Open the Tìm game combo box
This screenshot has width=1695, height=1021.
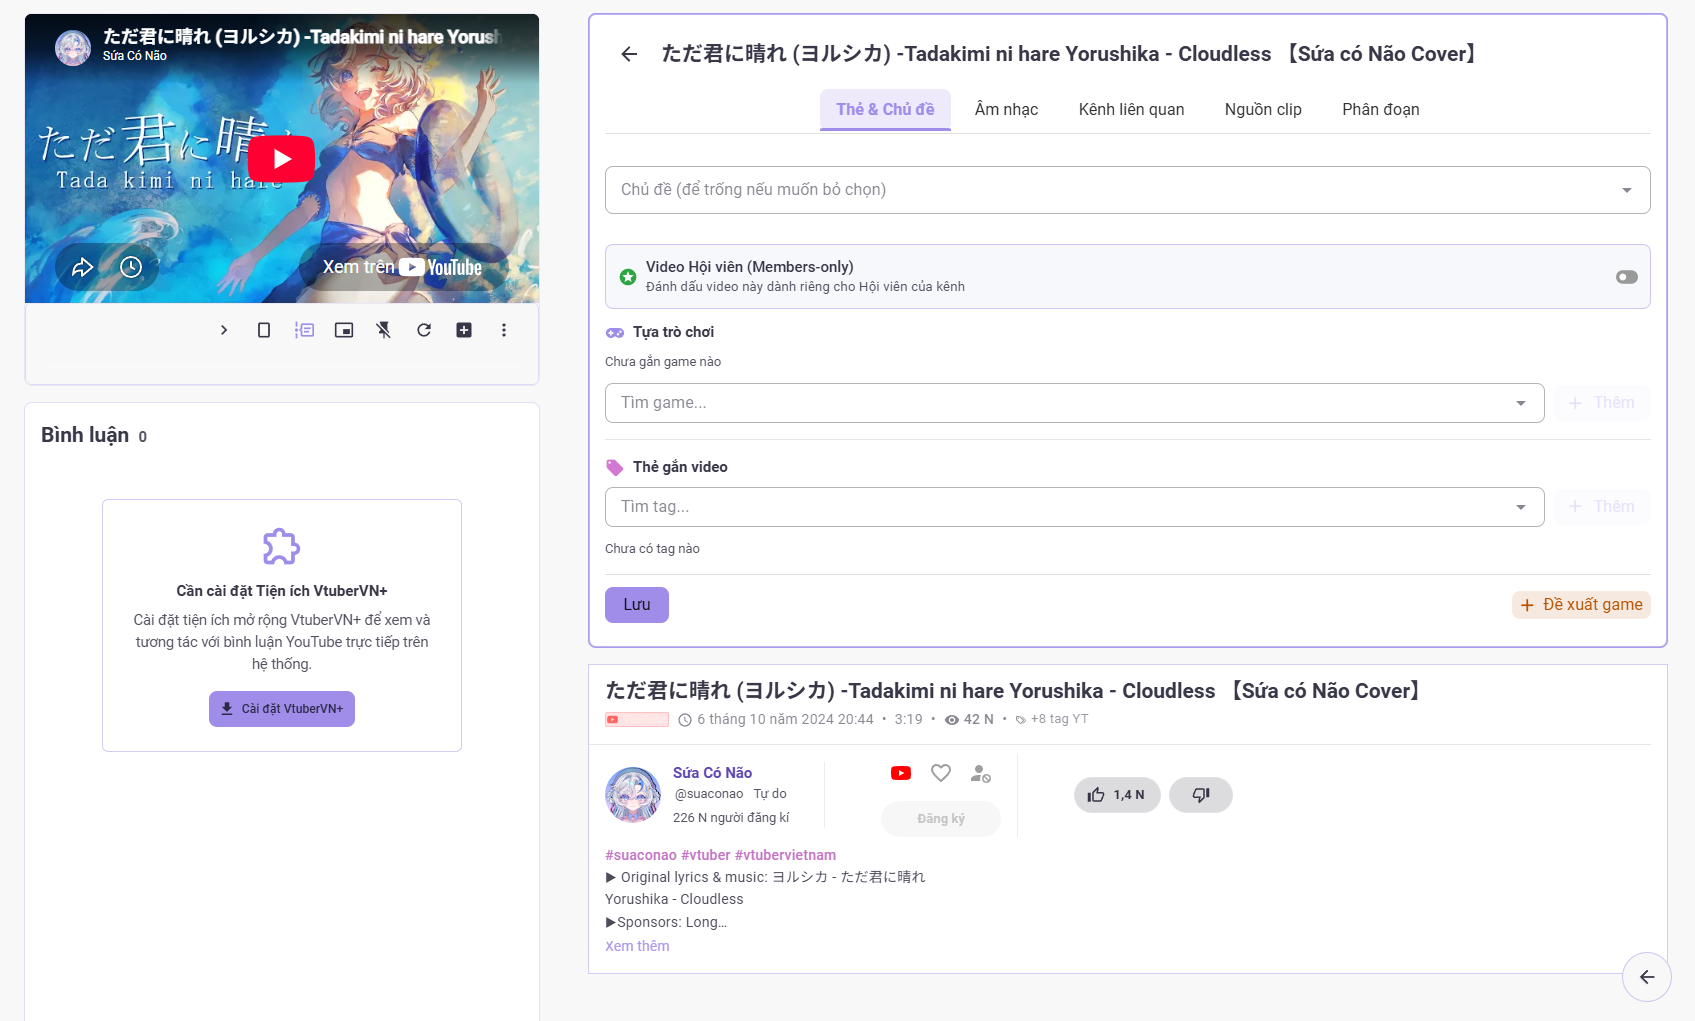[1074, 403]
